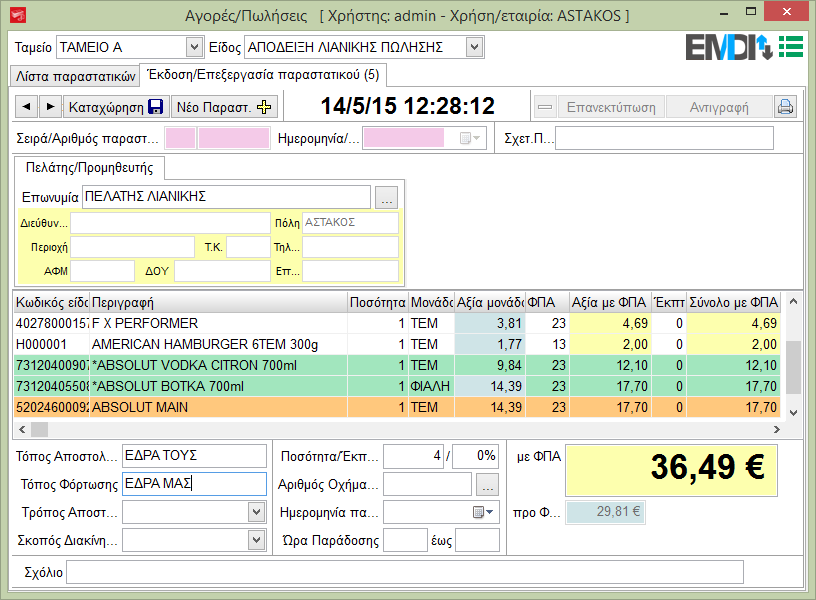Click the Τόπος Αποστολής field ΕΔΡΑ ΤΟΥΣ
This screenshot has width=816, height=600.
(x=194, y=456)
